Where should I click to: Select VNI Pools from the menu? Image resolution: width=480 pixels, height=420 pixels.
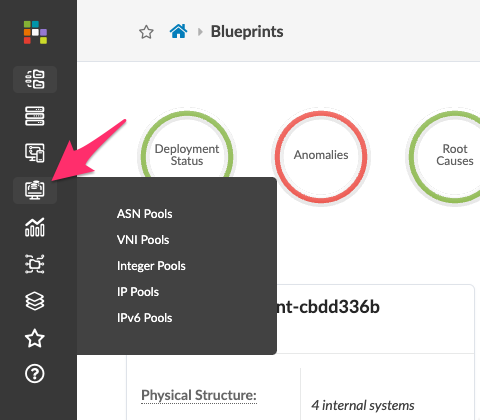143,240
